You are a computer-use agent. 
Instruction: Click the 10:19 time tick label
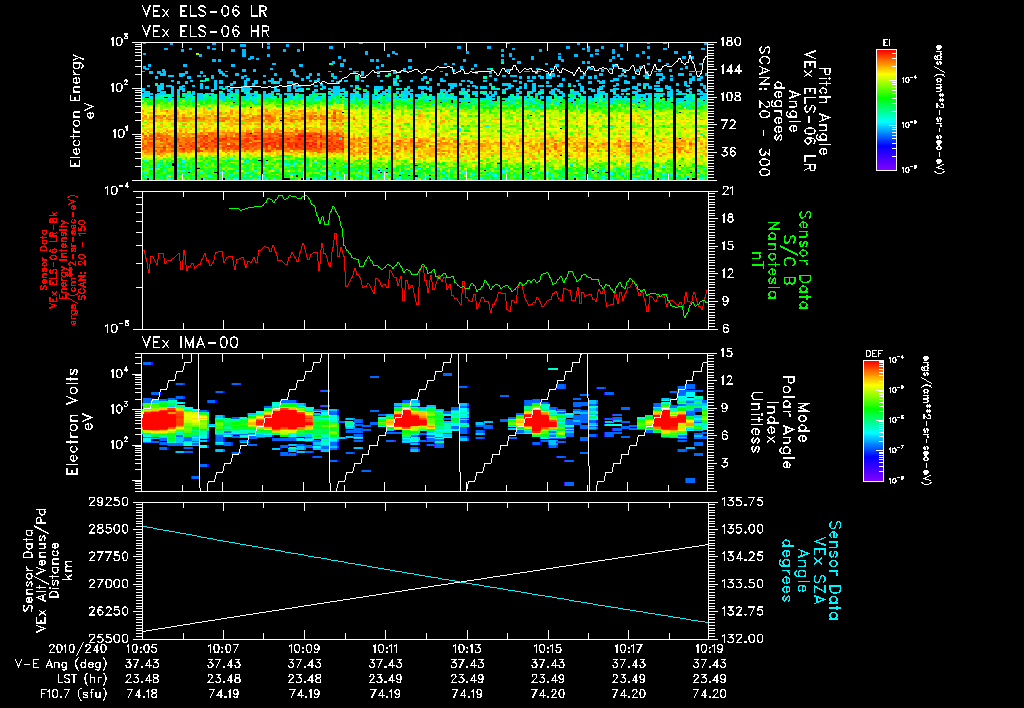click(x=709, y=649)
